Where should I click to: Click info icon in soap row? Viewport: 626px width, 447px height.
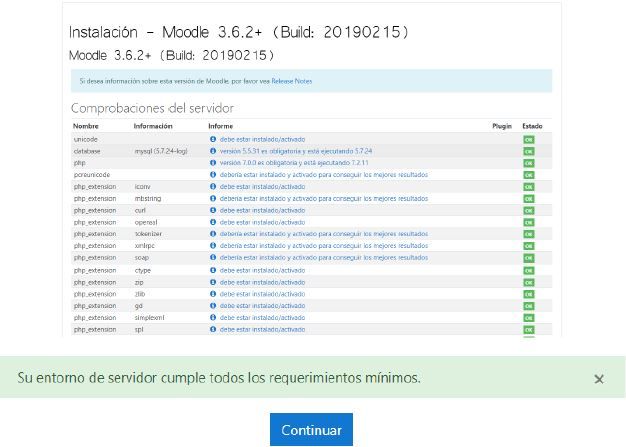click(213, 258)
